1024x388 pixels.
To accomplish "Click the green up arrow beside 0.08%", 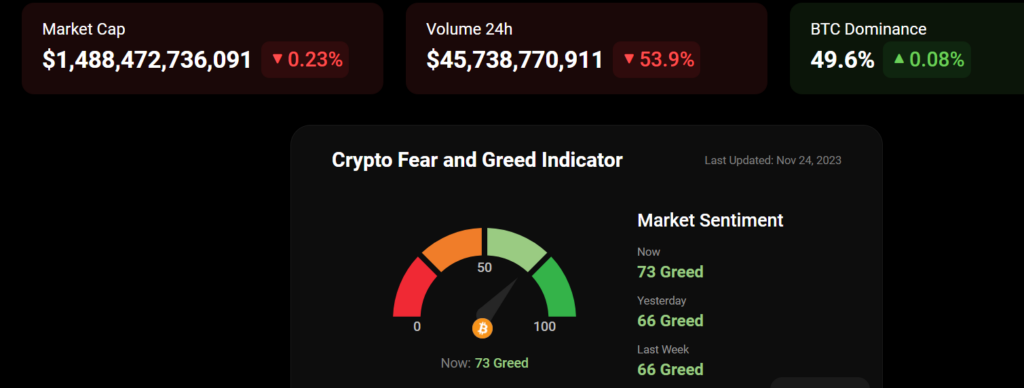I will [899, 59].
